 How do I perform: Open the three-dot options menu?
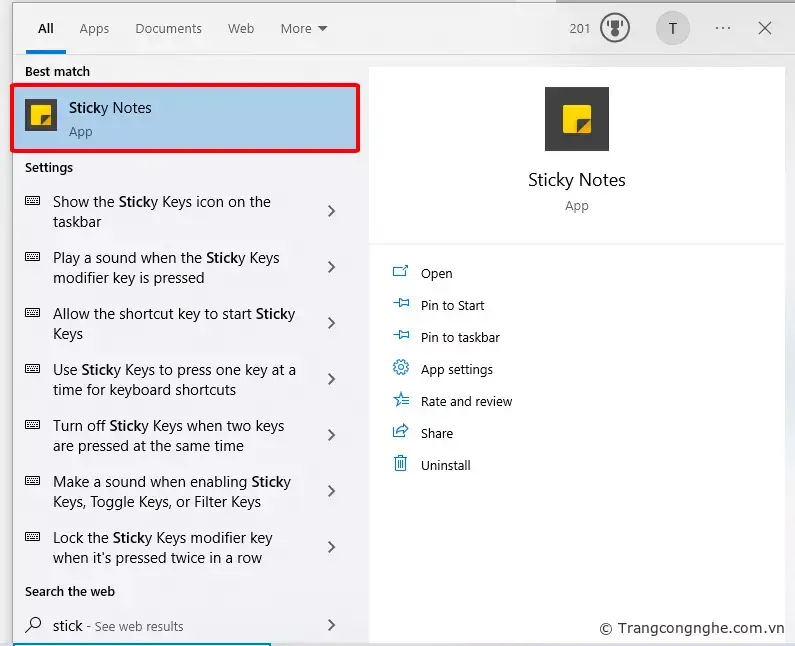723,29
